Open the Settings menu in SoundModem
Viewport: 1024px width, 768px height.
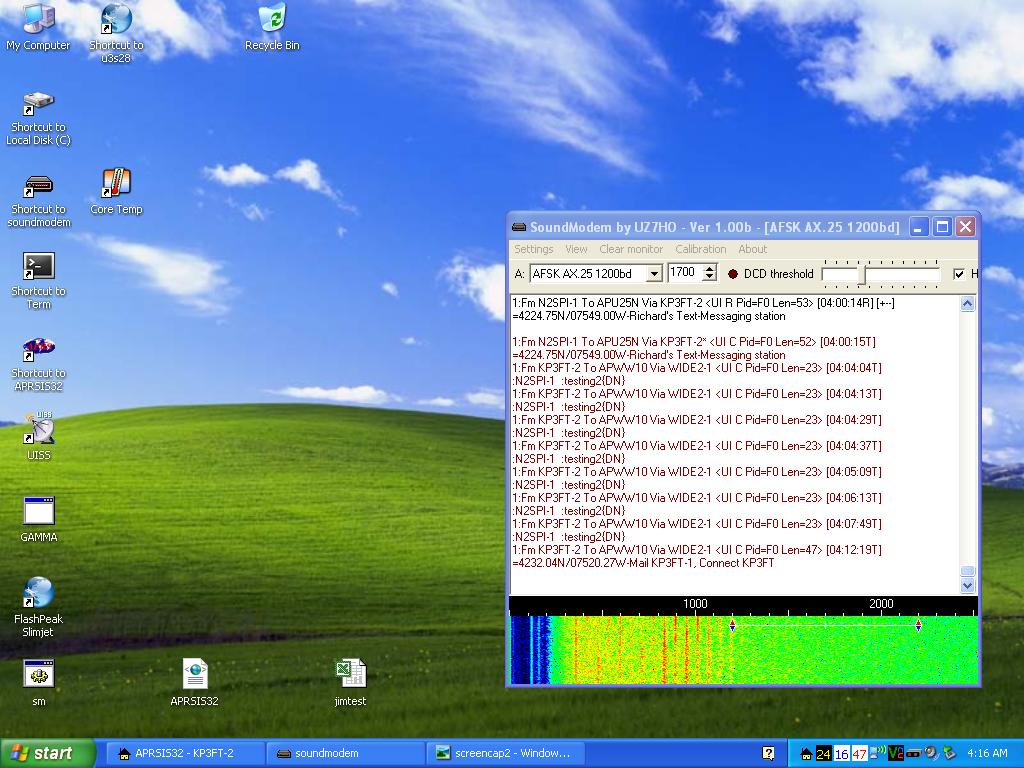[533, 249]
